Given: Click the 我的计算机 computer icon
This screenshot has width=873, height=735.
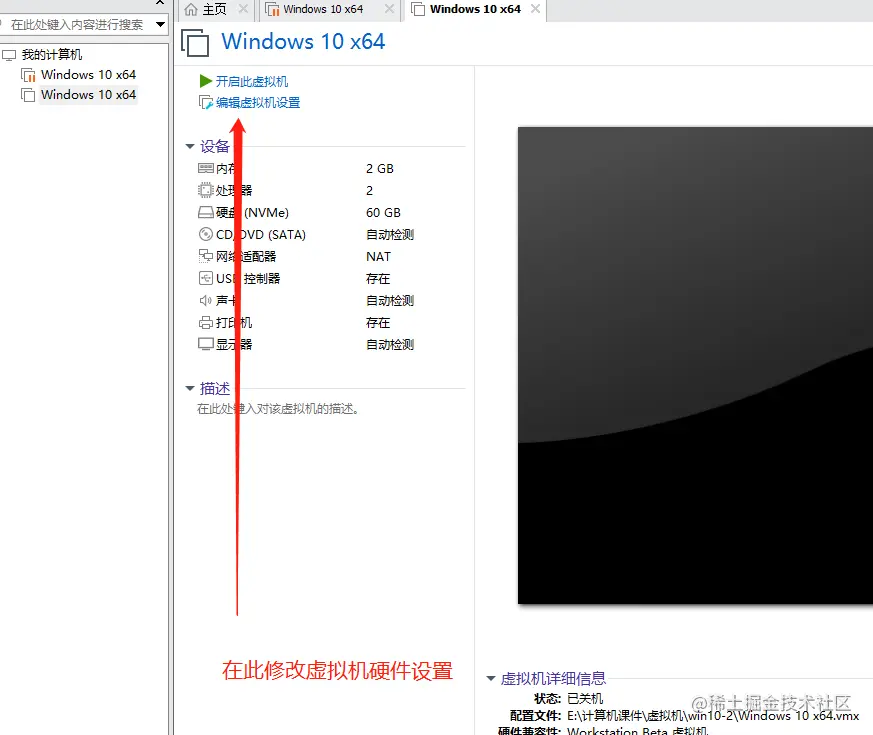Looking at the screenshot, I should coord(10,53).
